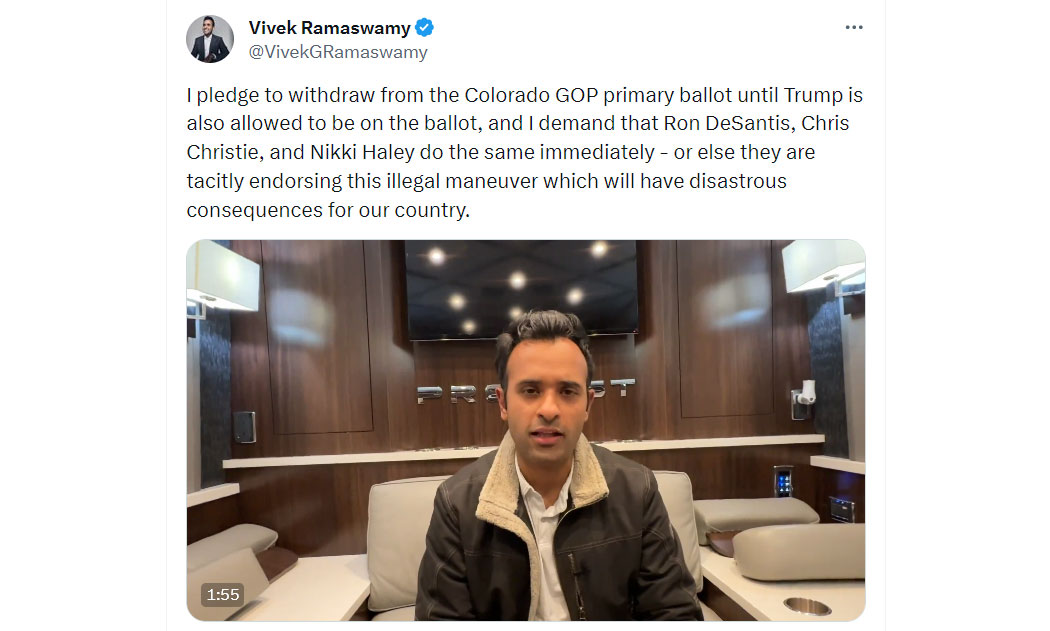The width and height of the screenshot is (1050, 631).
Task: Open the more options ellipsis menu
Action: [x=854, y=27]
